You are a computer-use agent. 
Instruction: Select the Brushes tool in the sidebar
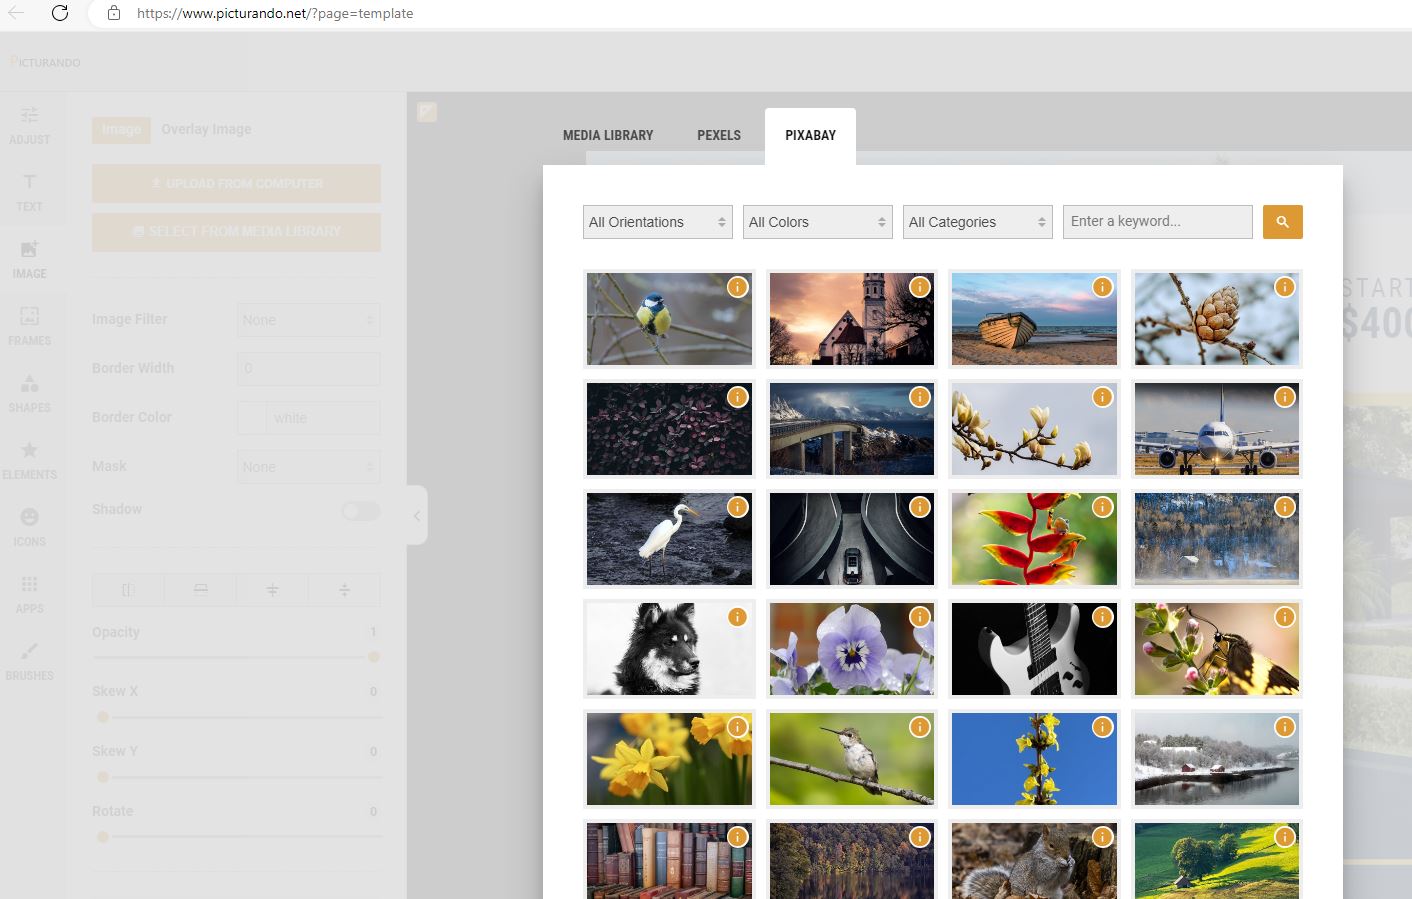[x=29, y=661]
